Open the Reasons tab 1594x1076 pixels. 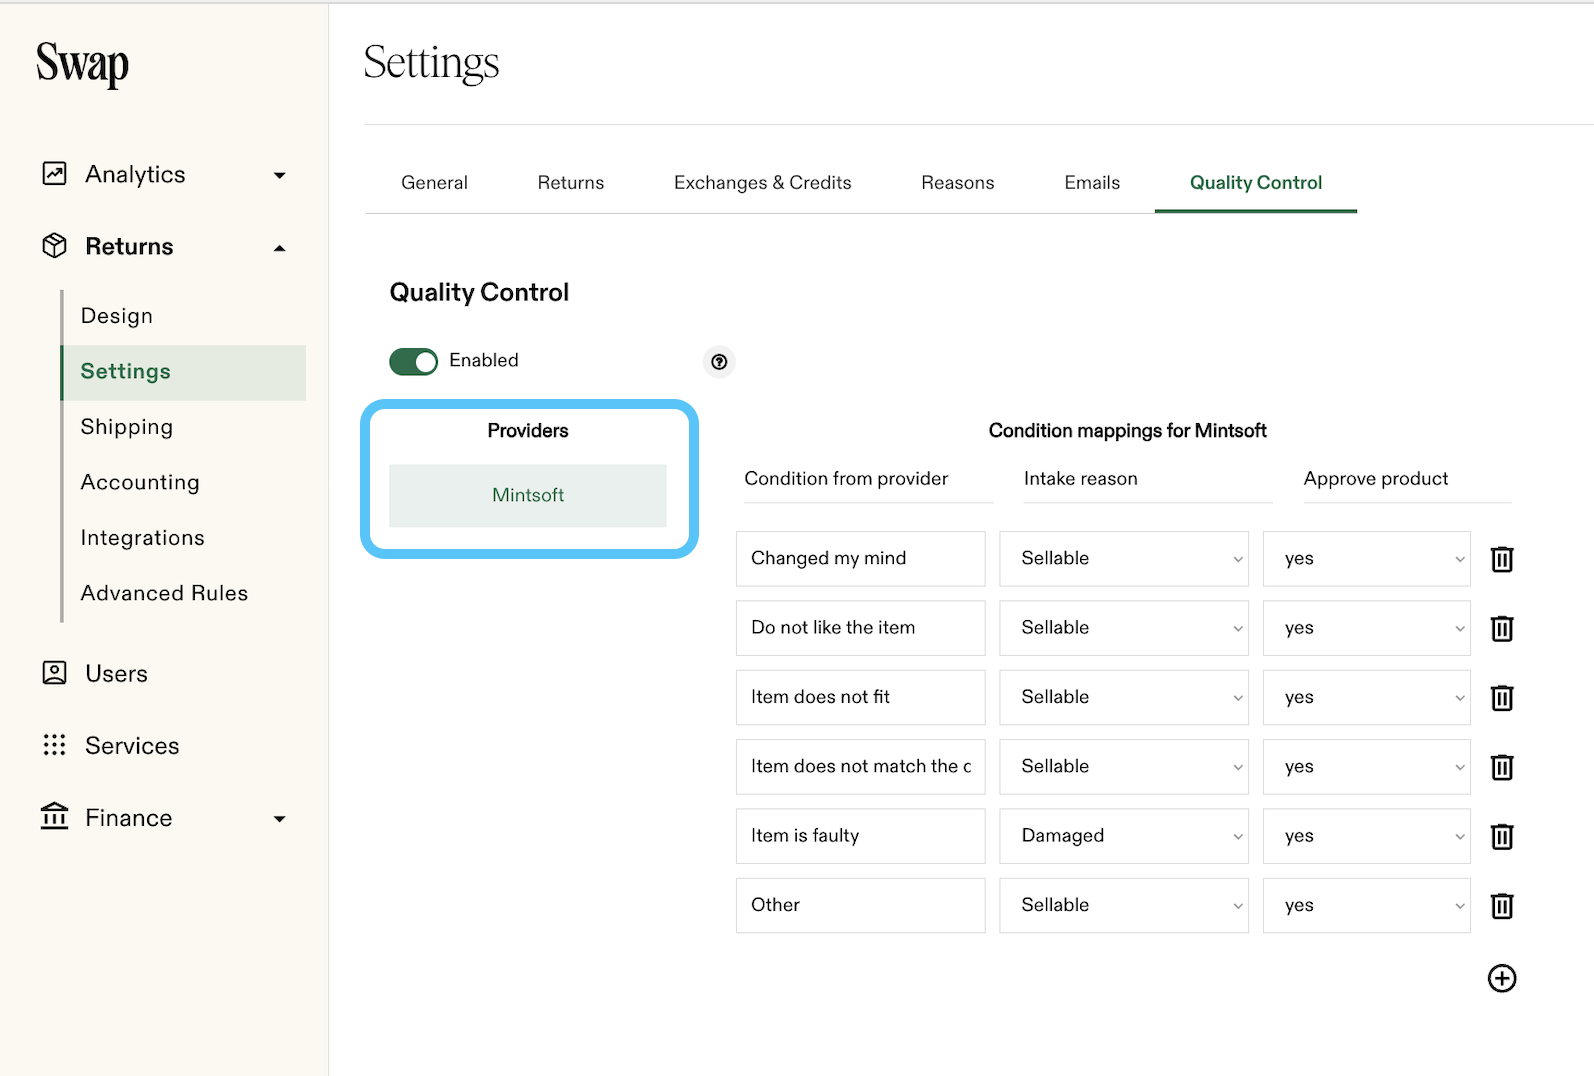click(x=958, y=183)
